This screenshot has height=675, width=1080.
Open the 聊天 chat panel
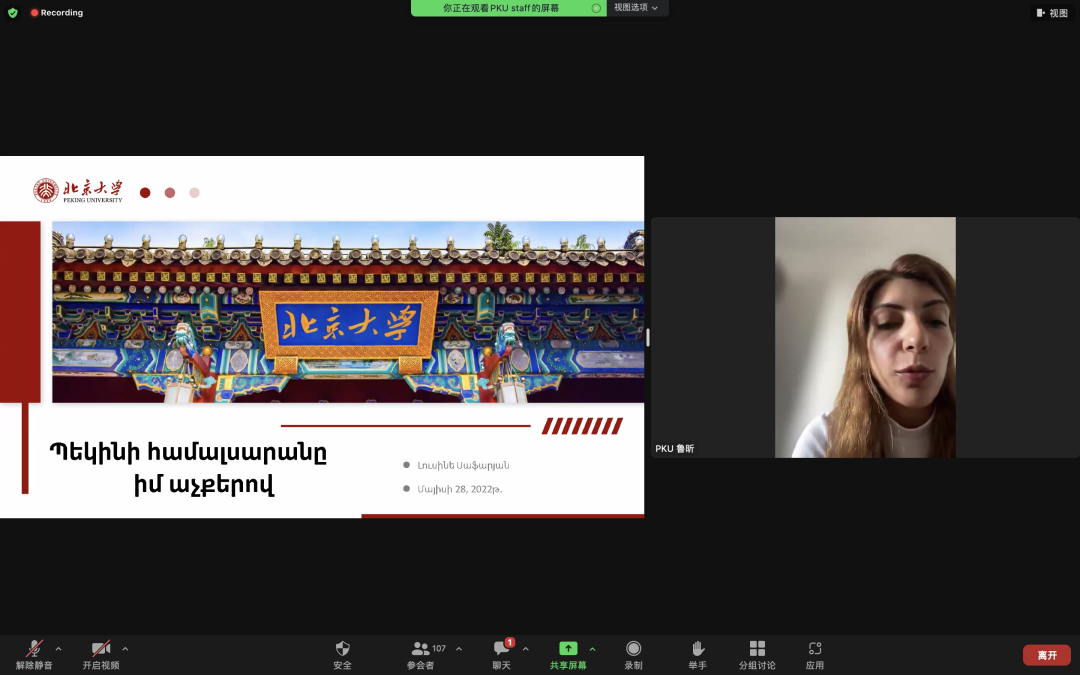[501, 655]
